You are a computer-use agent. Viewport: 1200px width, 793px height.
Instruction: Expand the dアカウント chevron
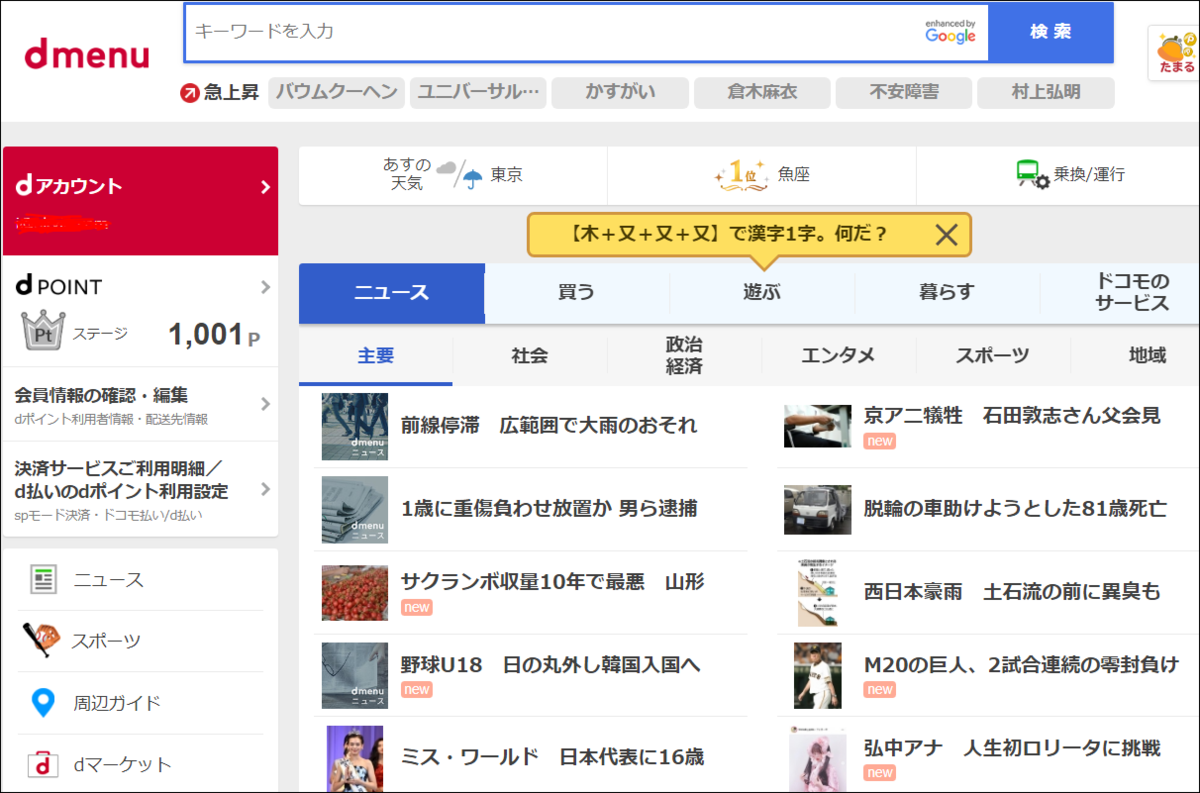click(265, 186)
